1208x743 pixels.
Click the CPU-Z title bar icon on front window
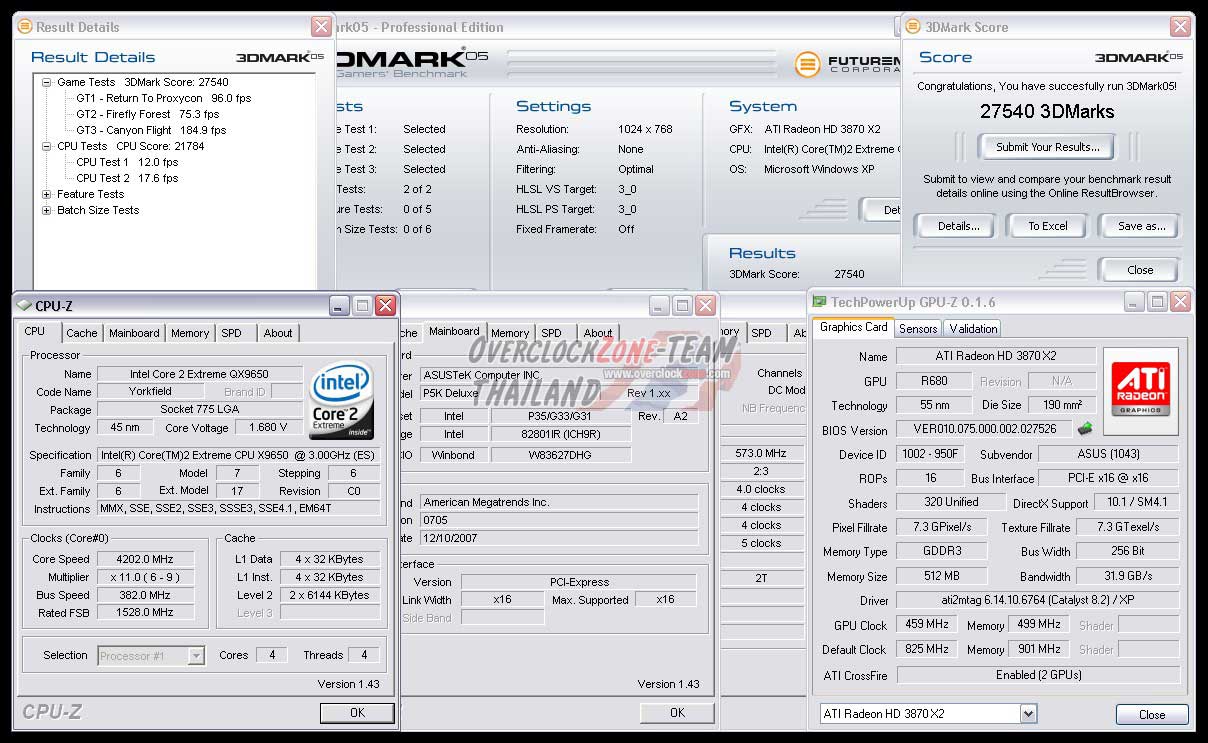pyautogui.click(x=24, y=305)
